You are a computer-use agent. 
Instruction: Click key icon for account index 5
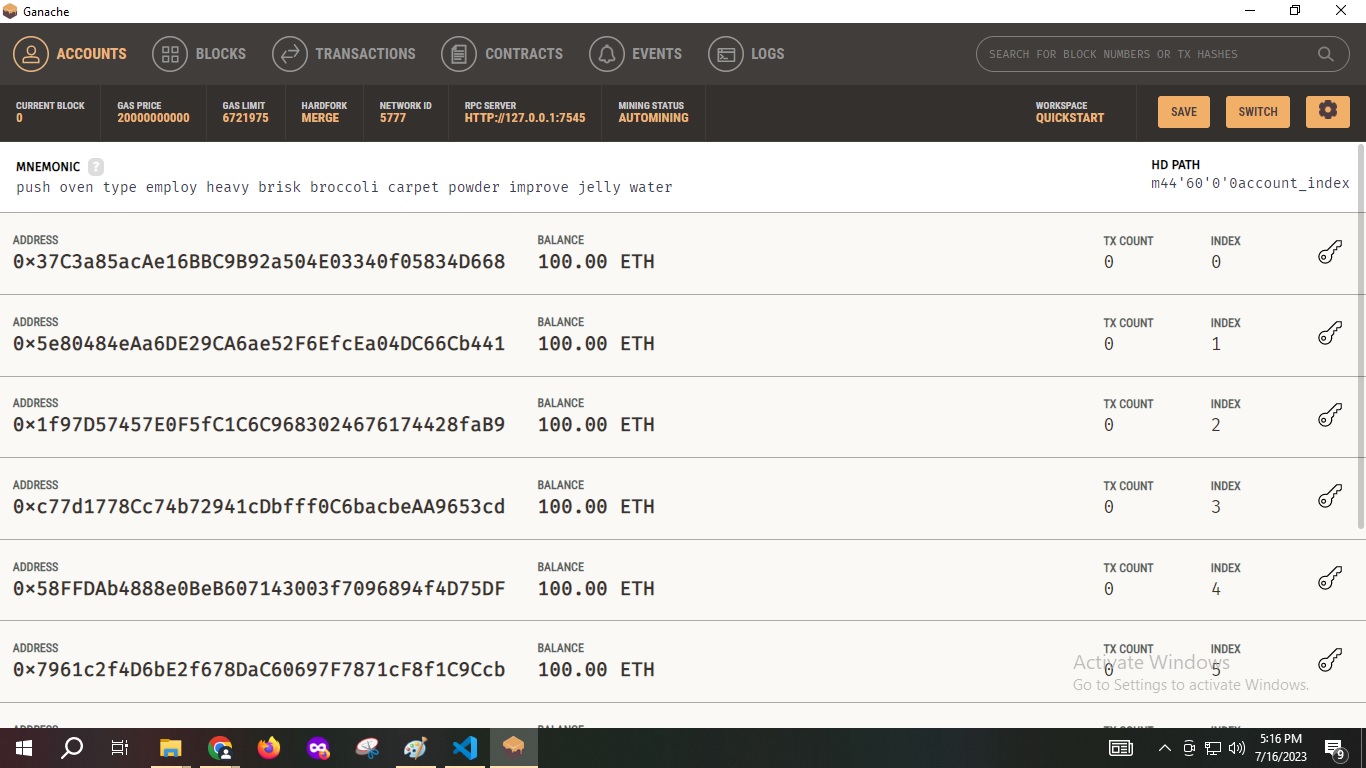[x=1329, y=660]
